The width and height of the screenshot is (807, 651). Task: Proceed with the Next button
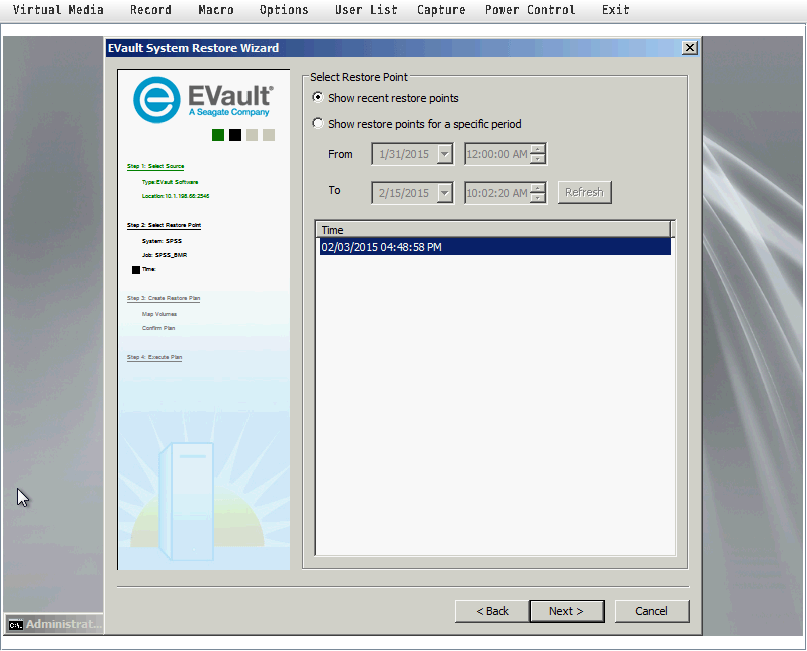tap(567, 611)
